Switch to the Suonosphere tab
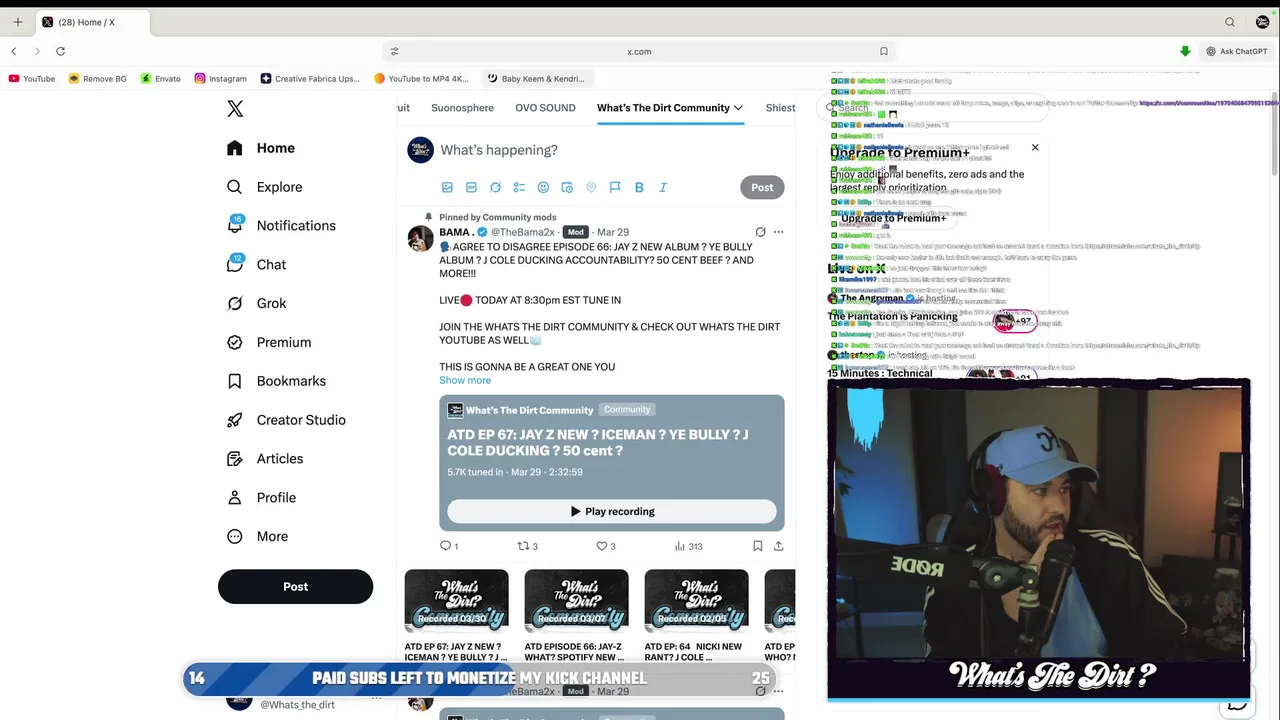This screenshot has height=720, width=1280. click(x=462, y=108)
